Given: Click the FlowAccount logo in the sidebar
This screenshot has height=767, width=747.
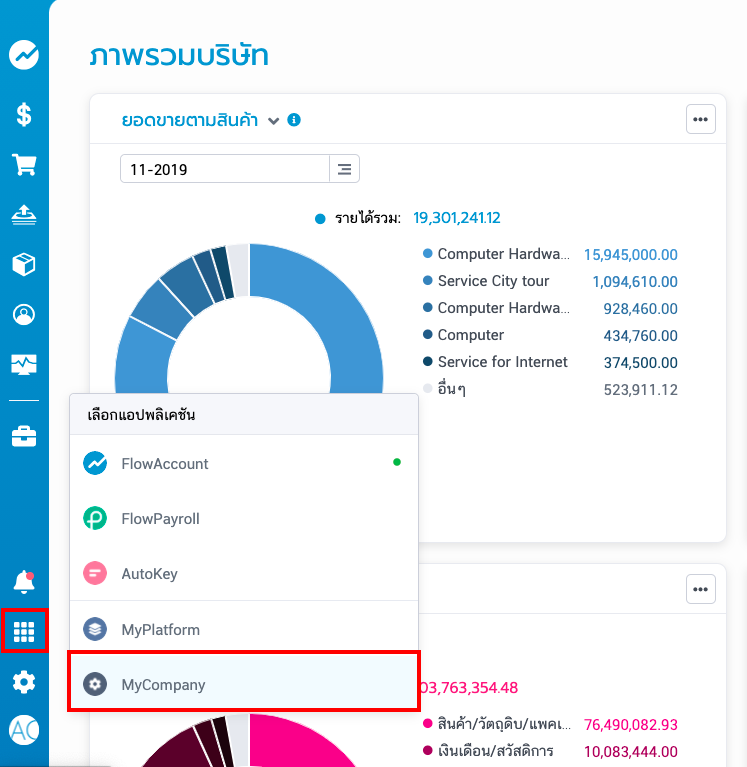Looking at the screenshot, I should (24, 54).
